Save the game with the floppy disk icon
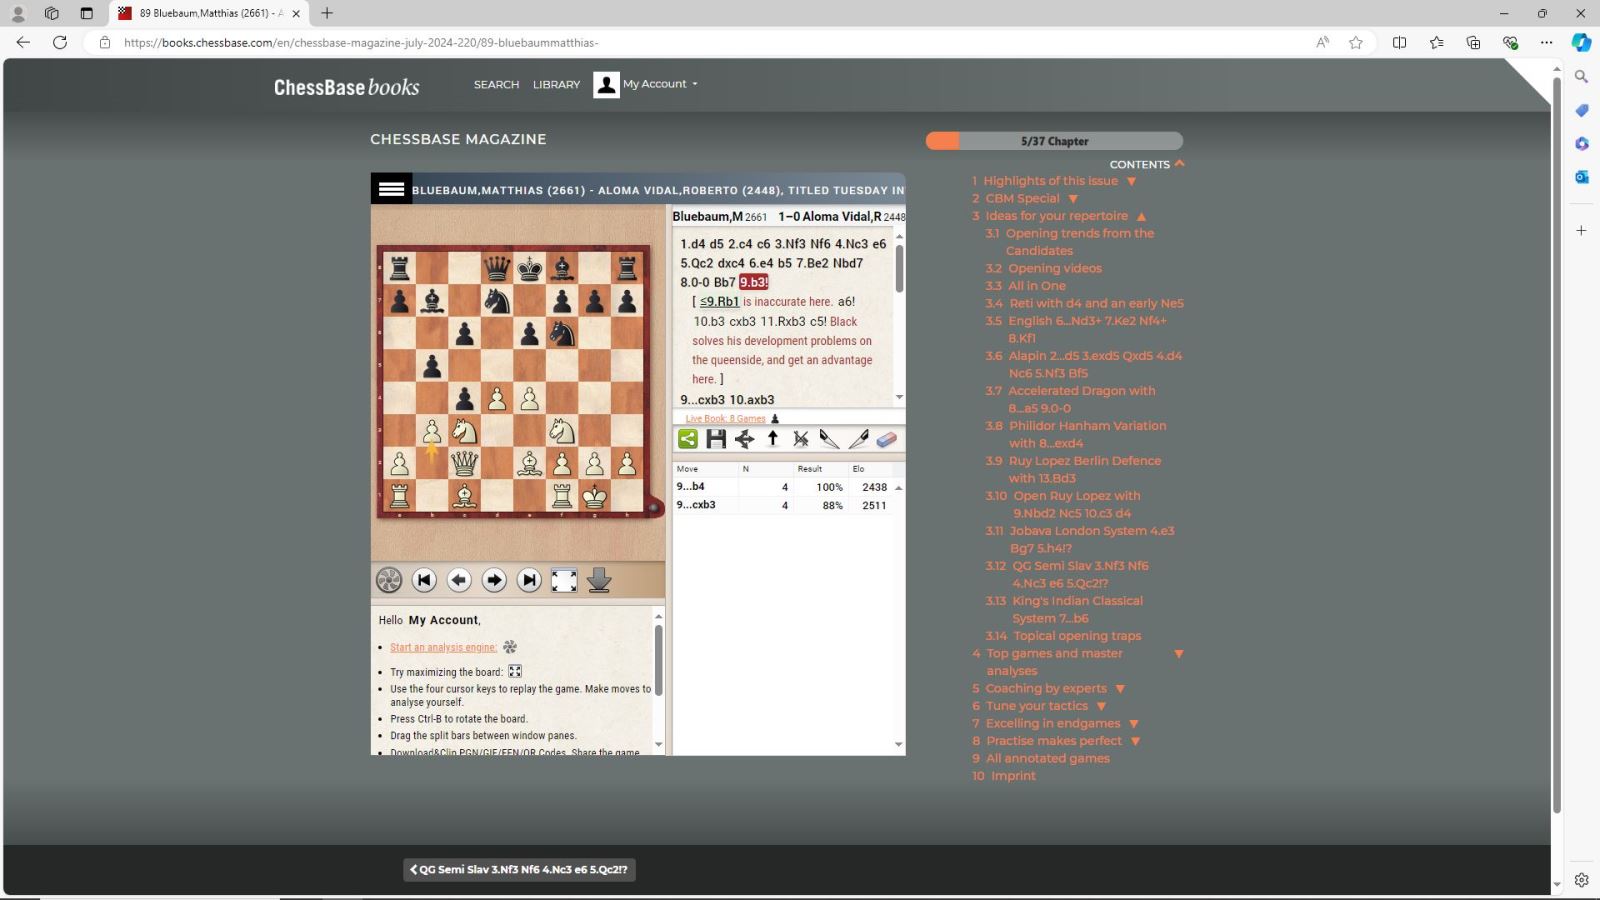Viewport: 1600px width, 900px height. point(716,438)
